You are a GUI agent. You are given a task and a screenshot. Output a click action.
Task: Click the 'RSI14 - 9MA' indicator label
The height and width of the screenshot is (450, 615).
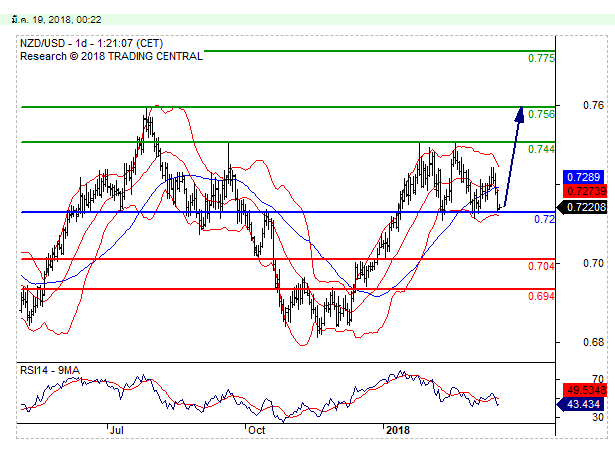(50, 370)
